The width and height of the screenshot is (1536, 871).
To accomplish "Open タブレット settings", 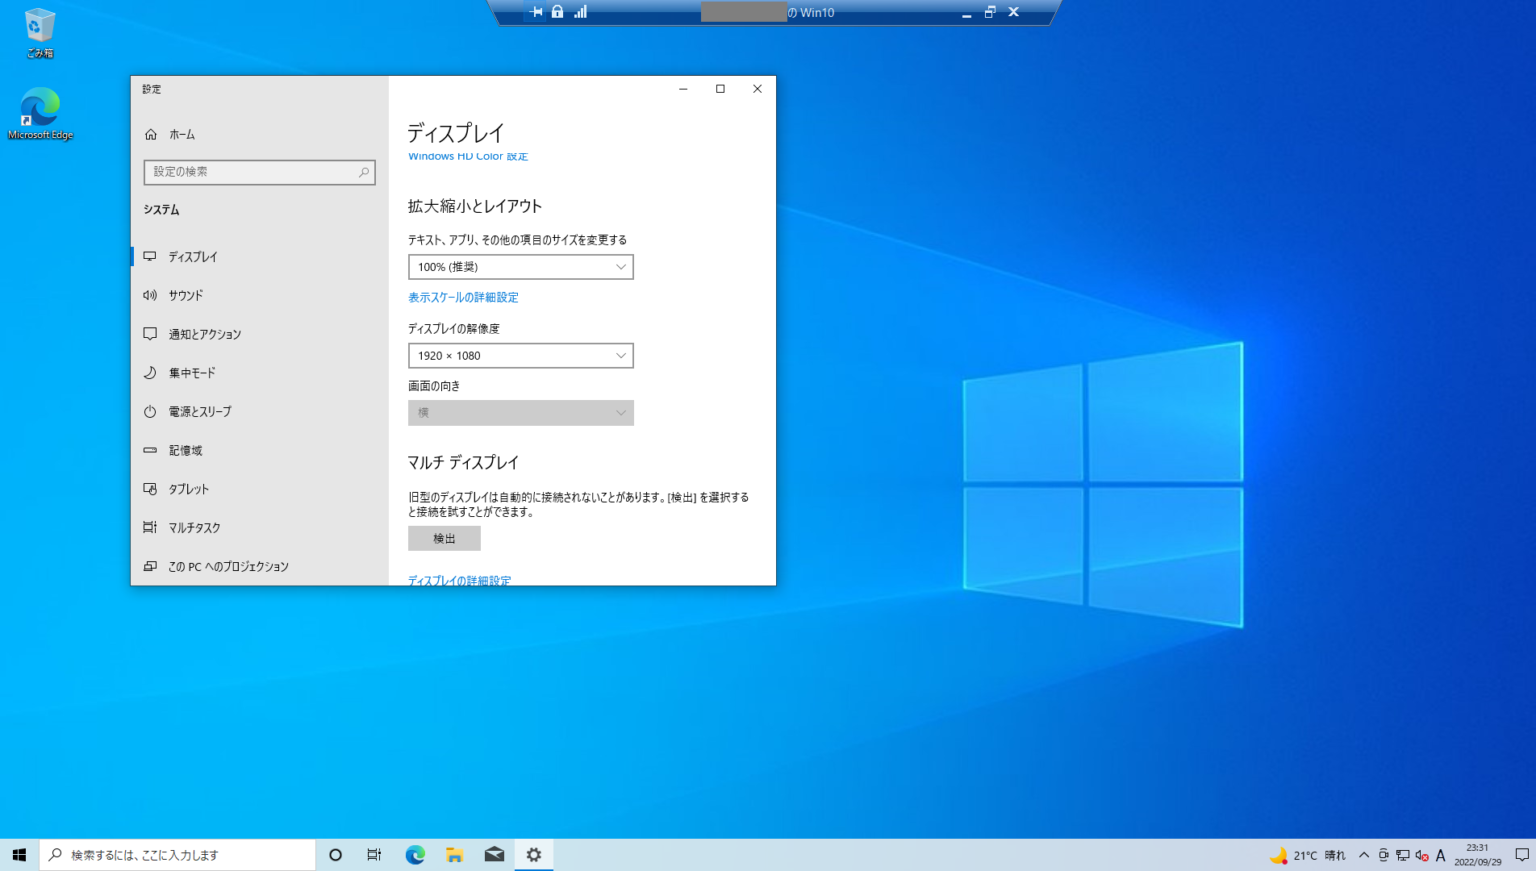I will tap(188, 489).
